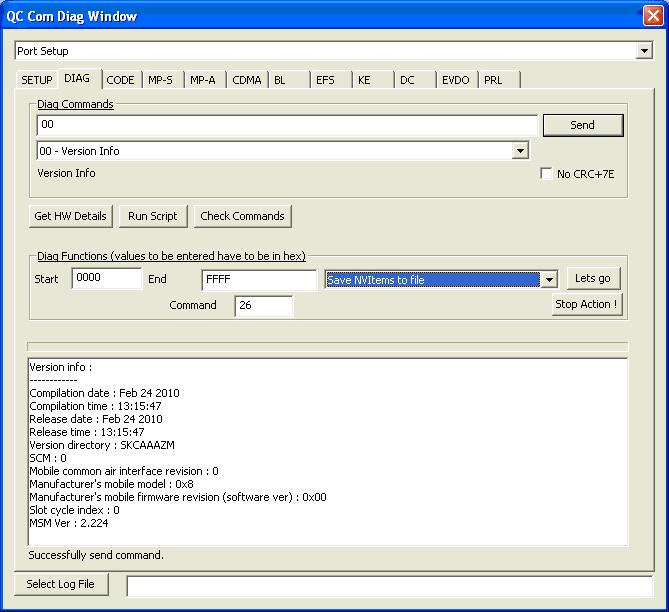Click 'Manufacturer's mobile model : 0x8' line

tap(111, 484)
